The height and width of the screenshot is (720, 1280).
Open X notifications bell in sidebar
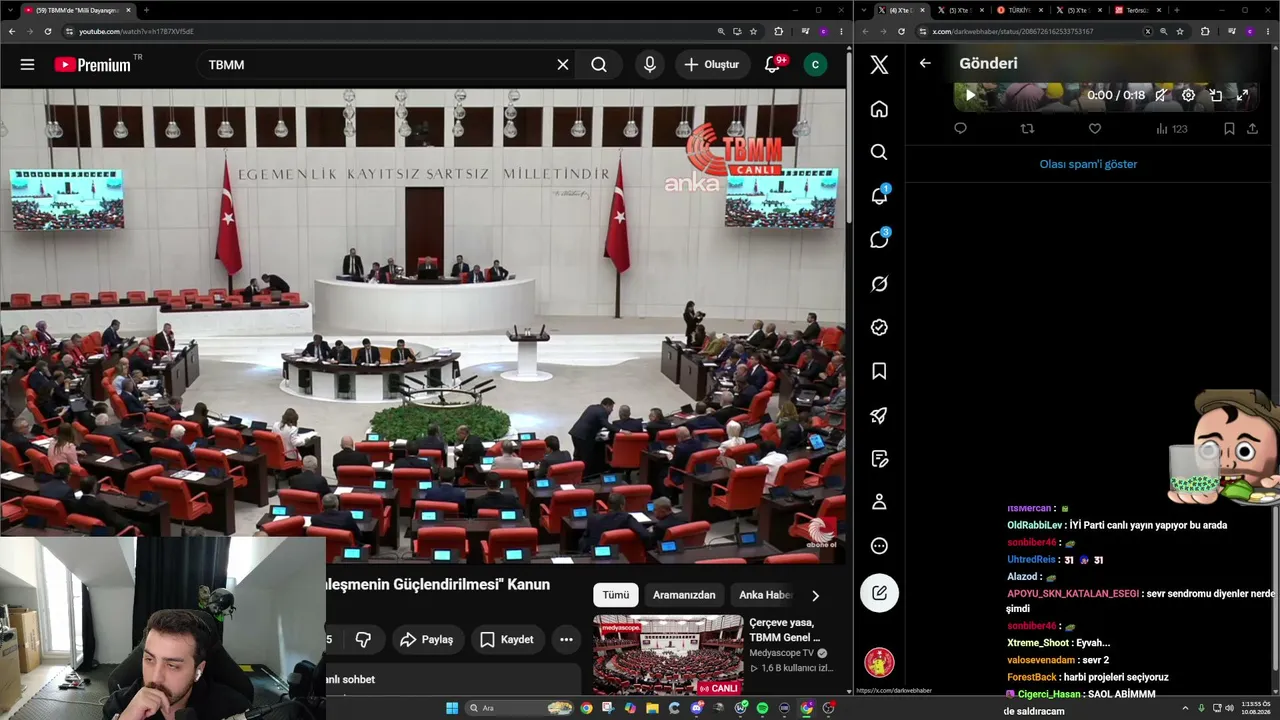click(x=879, y=196)
